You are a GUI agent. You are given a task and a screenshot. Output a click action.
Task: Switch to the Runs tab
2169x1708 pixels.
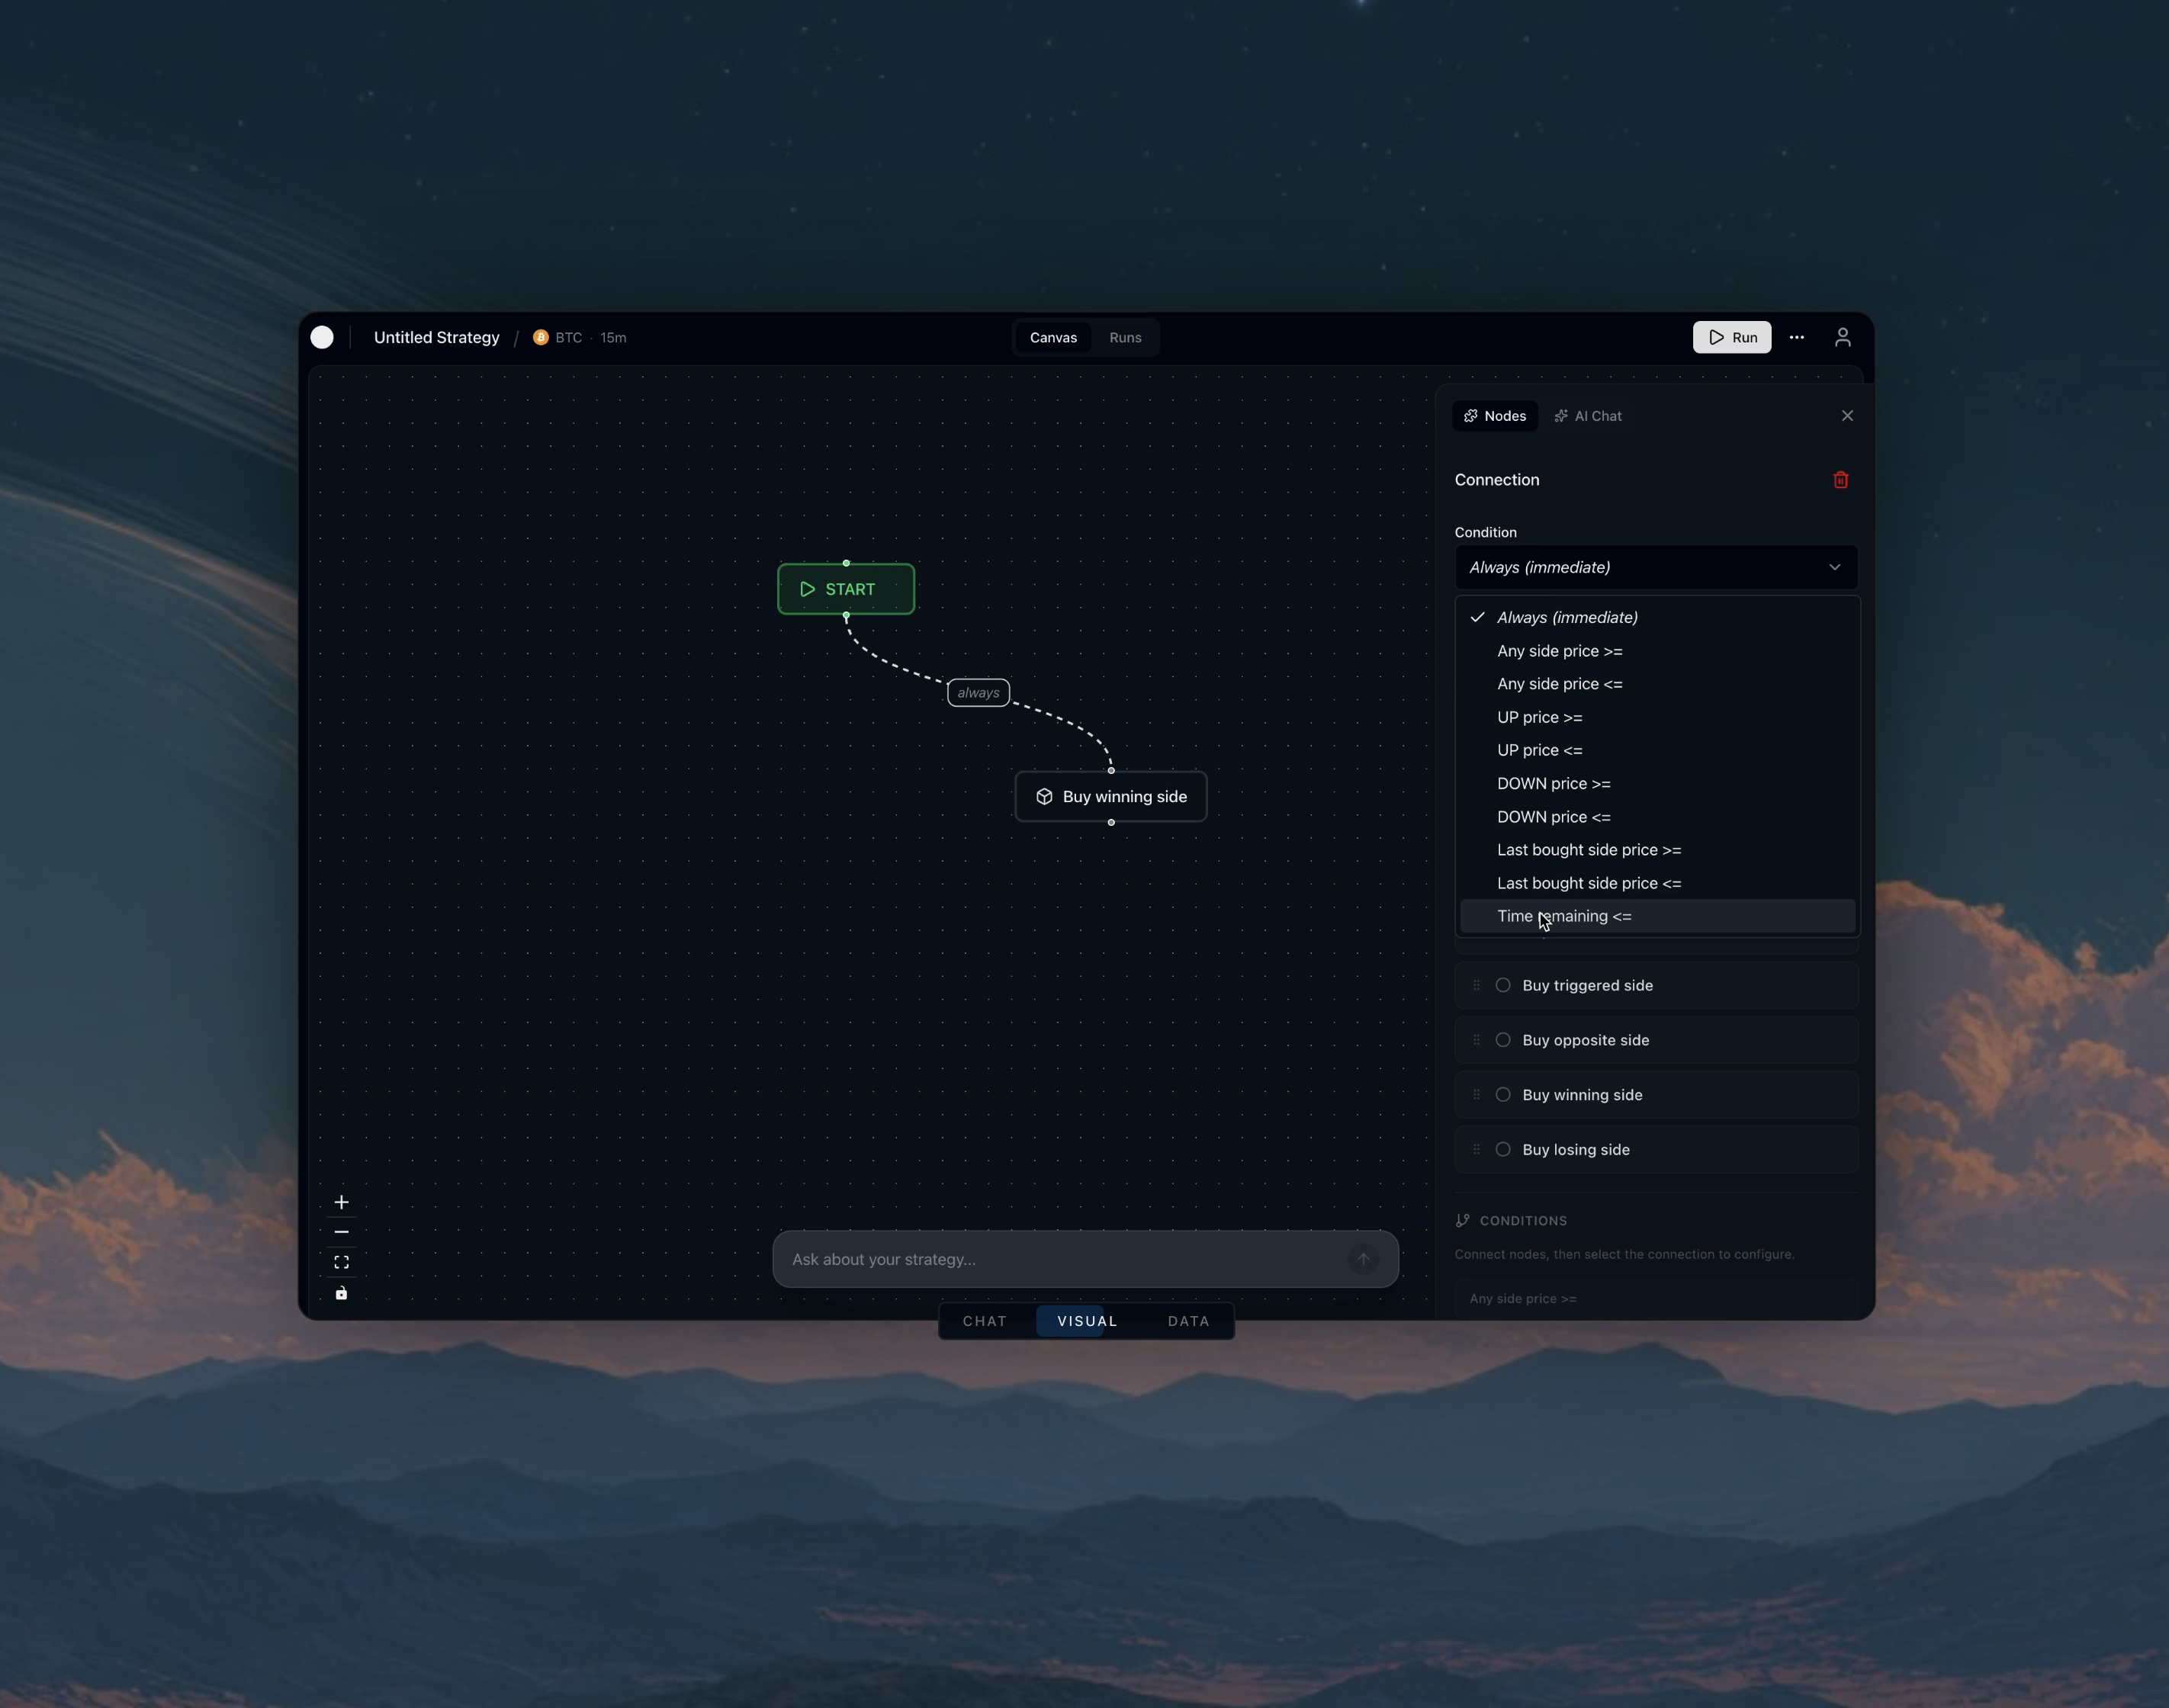pos(1124,337)
